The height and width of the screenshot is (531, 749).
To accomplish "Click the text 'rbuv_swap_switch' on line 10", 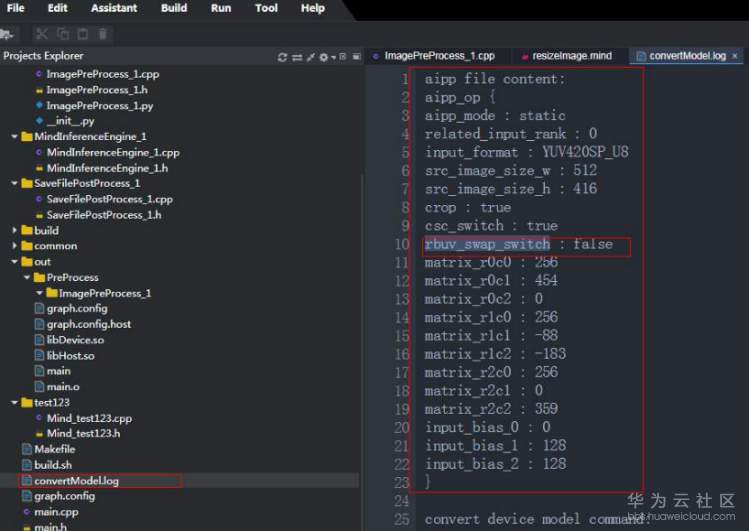I will [x=487, y=244].
